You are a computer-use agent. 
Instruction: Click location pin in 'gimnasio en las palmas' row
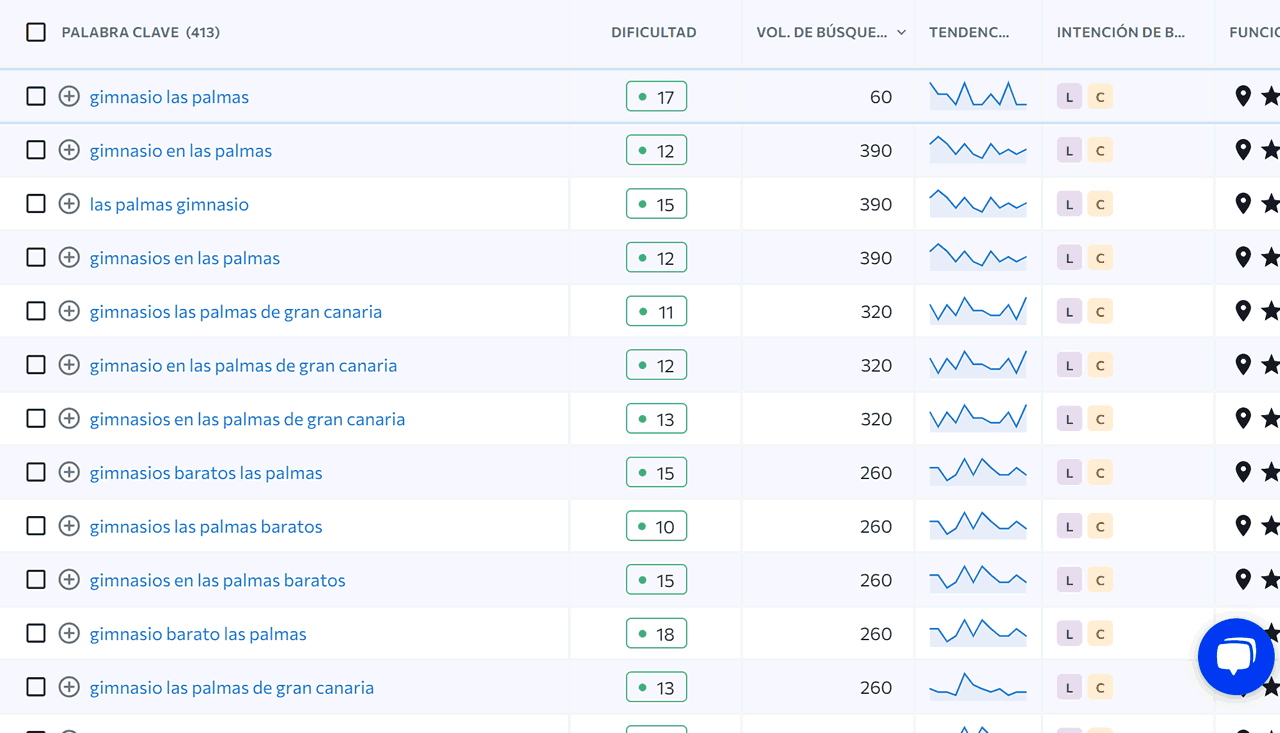click(1243, 150)
